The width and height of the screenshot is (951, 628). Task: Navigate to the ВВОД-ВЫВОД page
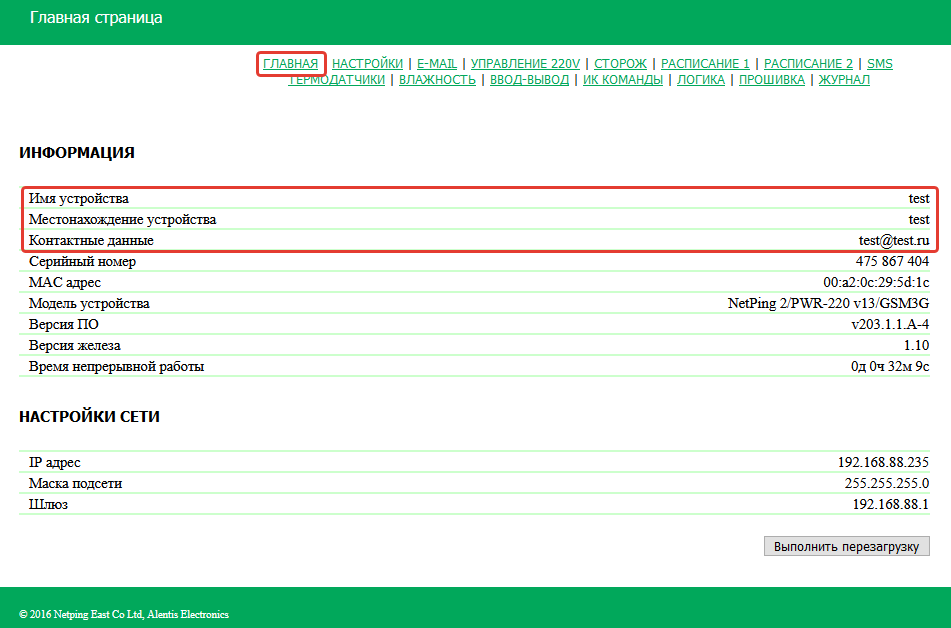pyautogui.click(x=529, y=80)
